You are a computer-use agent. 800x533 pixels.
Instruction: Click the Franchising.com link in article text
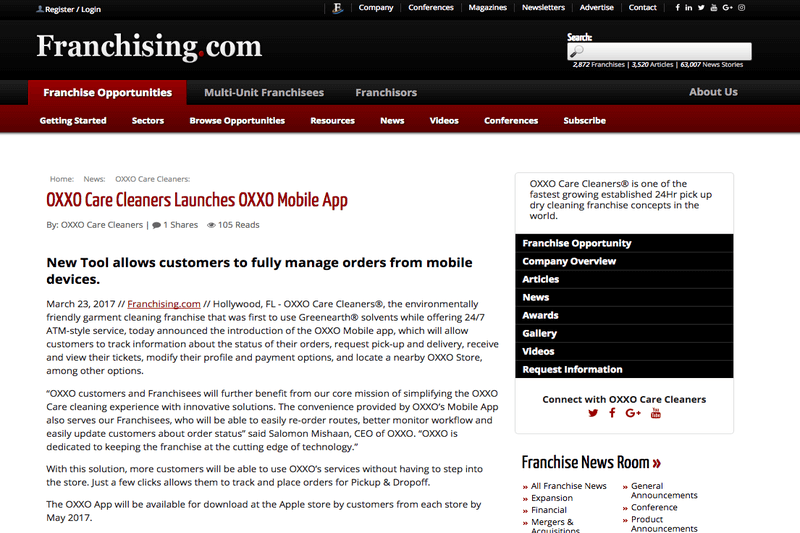coord(164,304)
